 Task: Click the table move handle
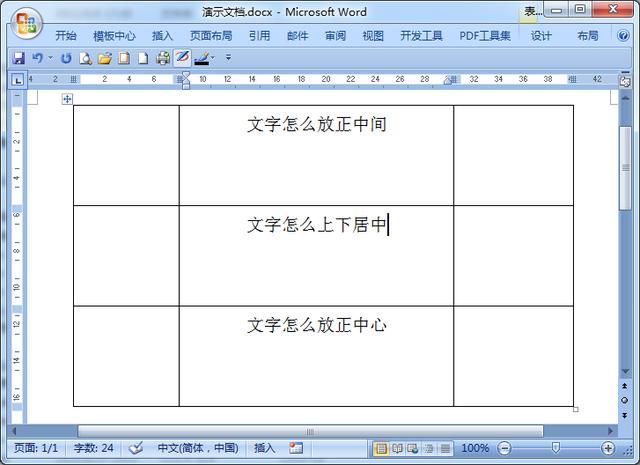pos(67,99)
